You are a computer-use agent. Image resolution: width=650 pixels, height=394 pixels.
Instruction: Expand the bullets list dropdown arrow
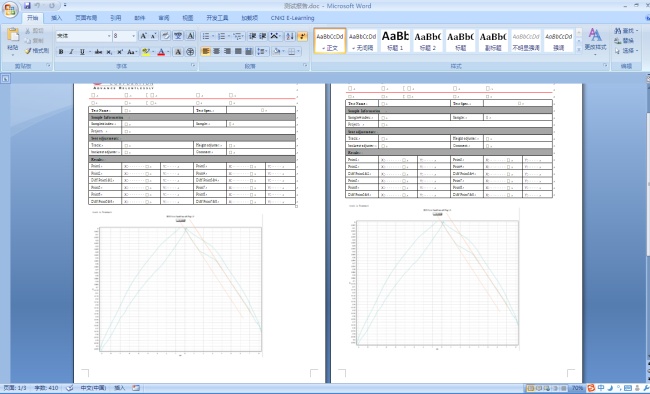213,36
